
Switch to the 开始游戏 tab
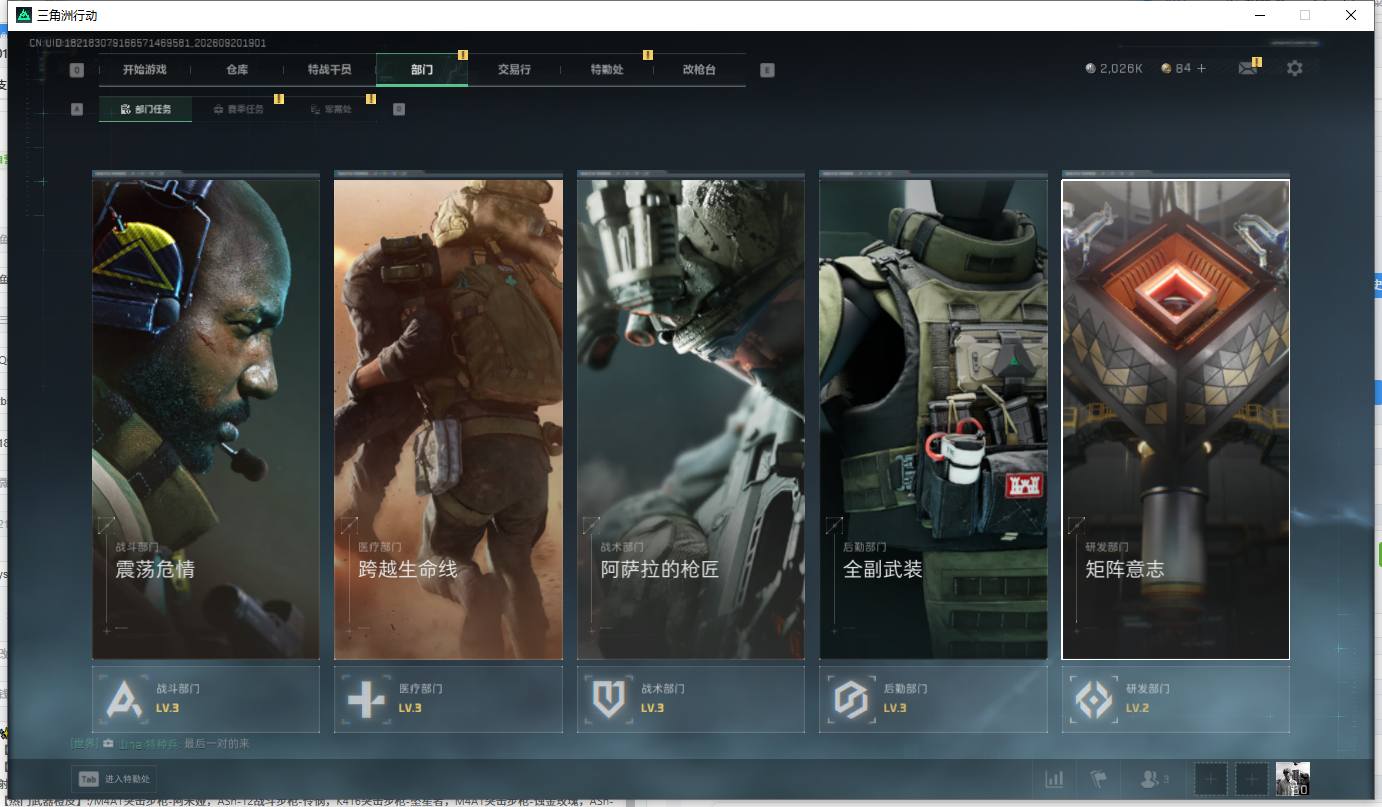tap(144, 70)
